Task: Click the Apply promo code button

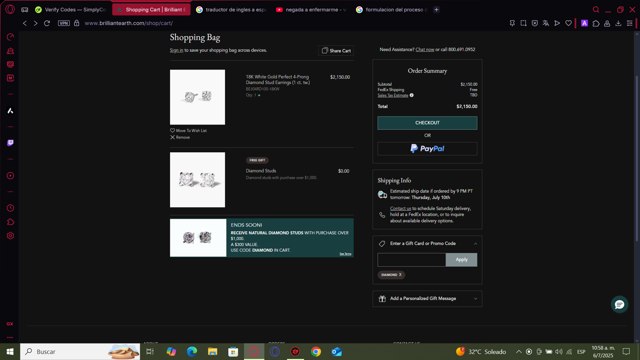Action: point(461,260)
